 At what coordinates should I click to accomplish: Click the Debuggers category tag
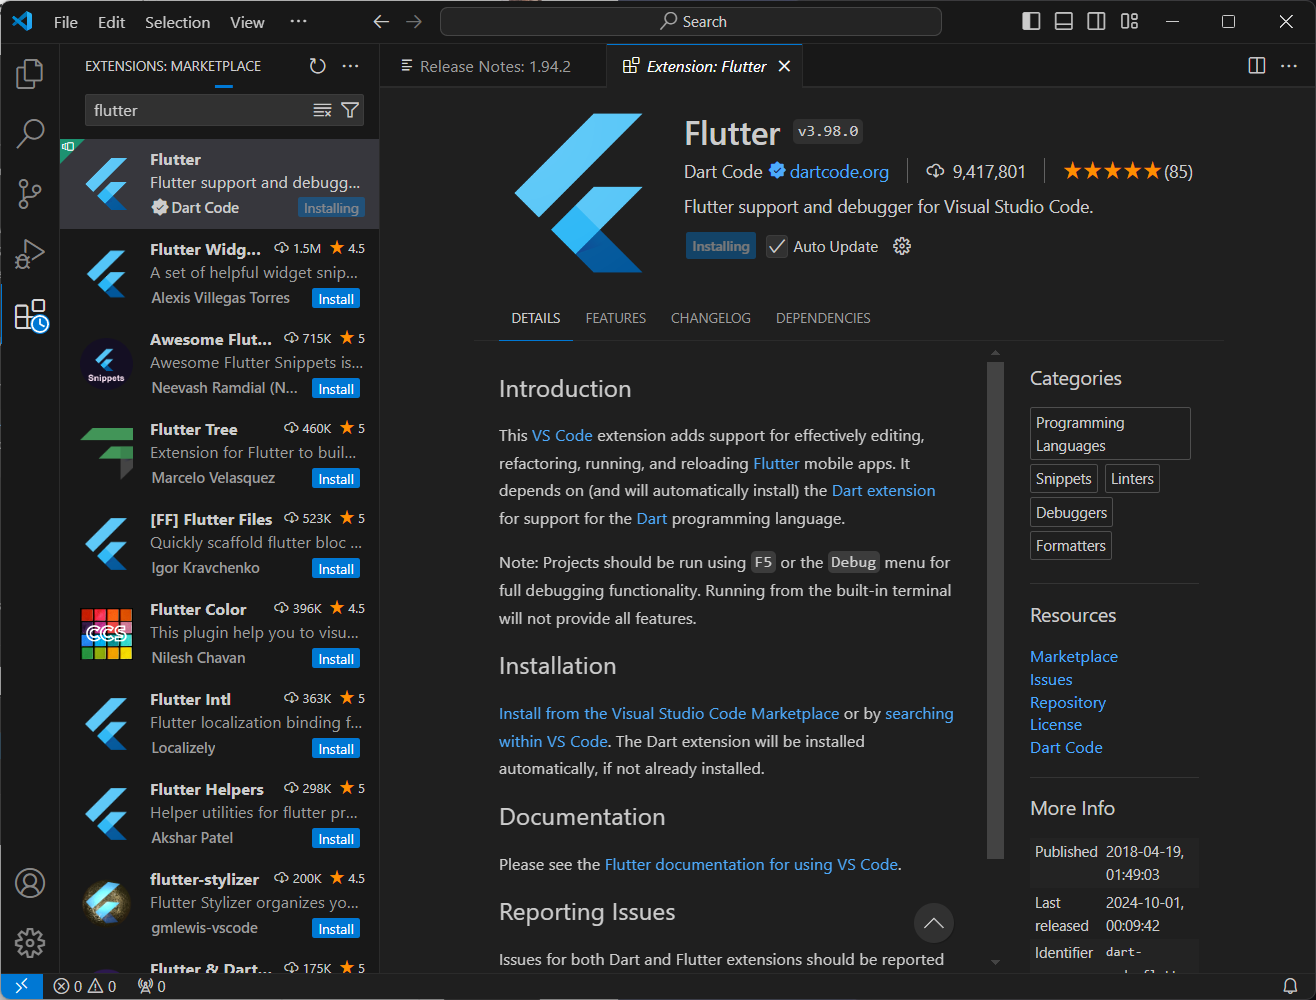click(1071, 513)
